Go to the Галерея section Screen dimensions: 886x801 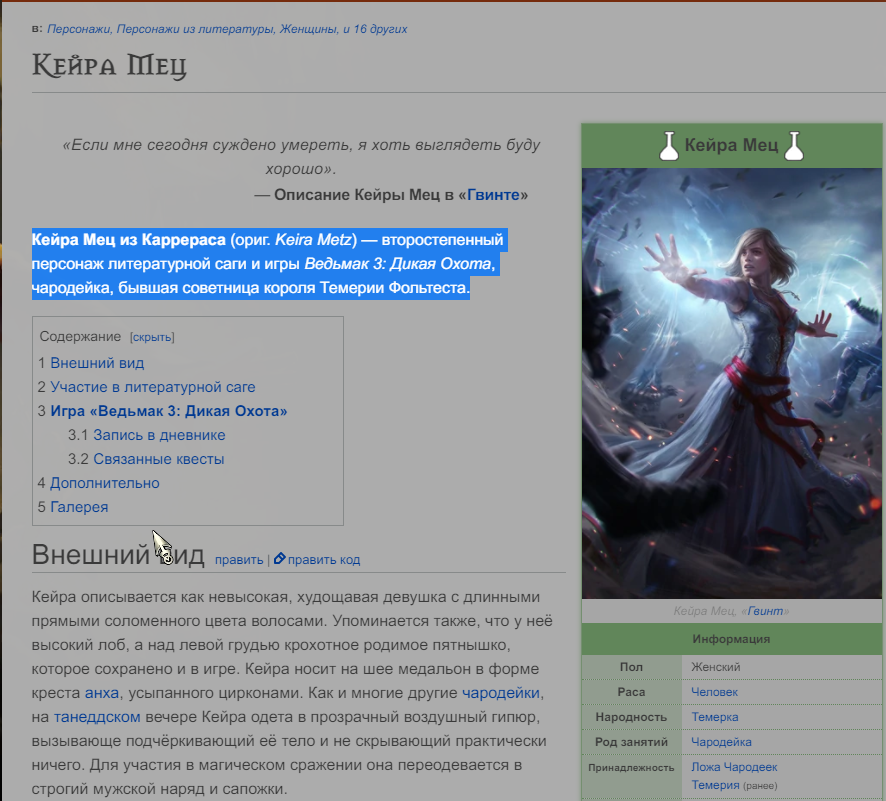click(79, 507)
